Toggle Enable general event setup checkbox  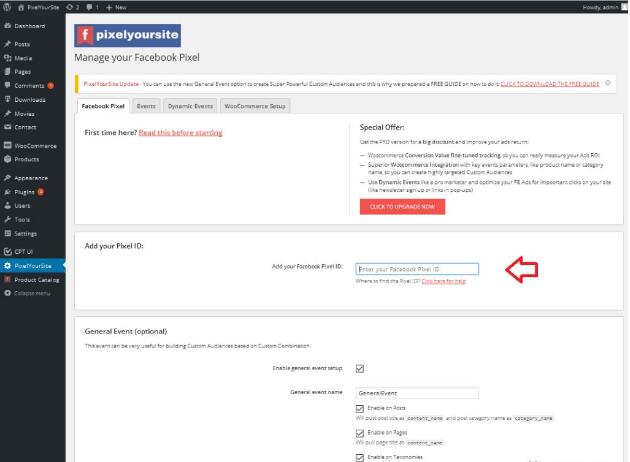click(x=360, y=368)
